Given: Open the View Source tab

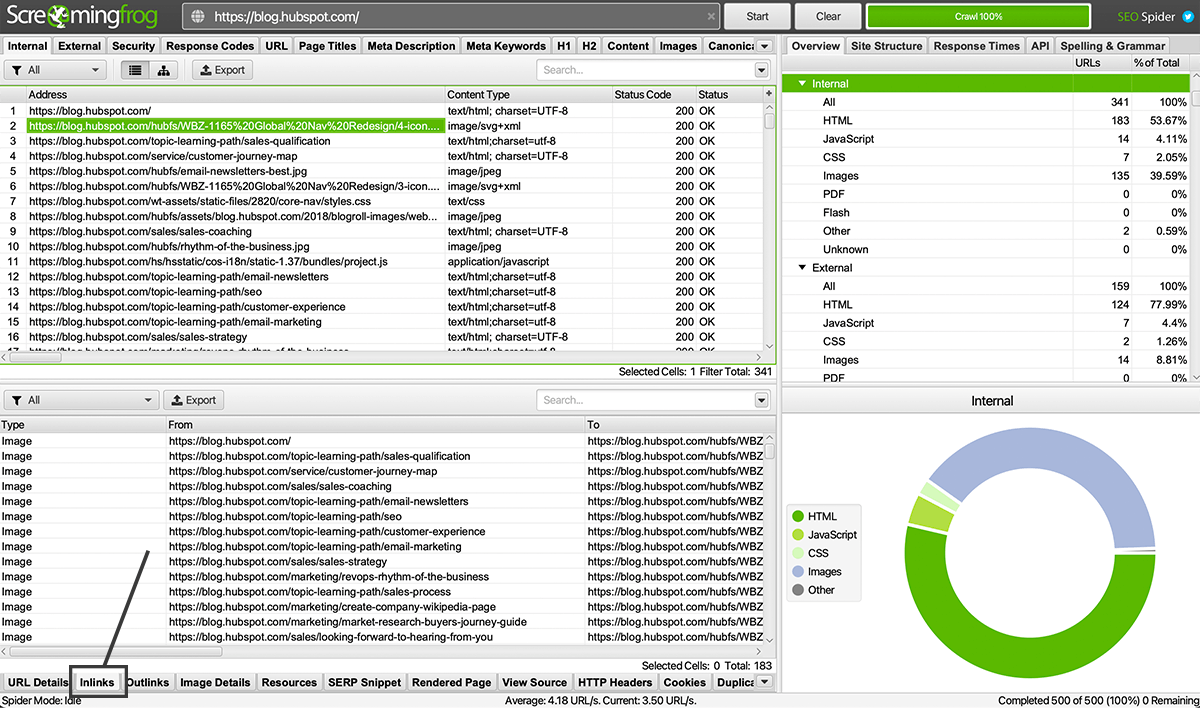Looking at the screenshot, I should 534,682.
